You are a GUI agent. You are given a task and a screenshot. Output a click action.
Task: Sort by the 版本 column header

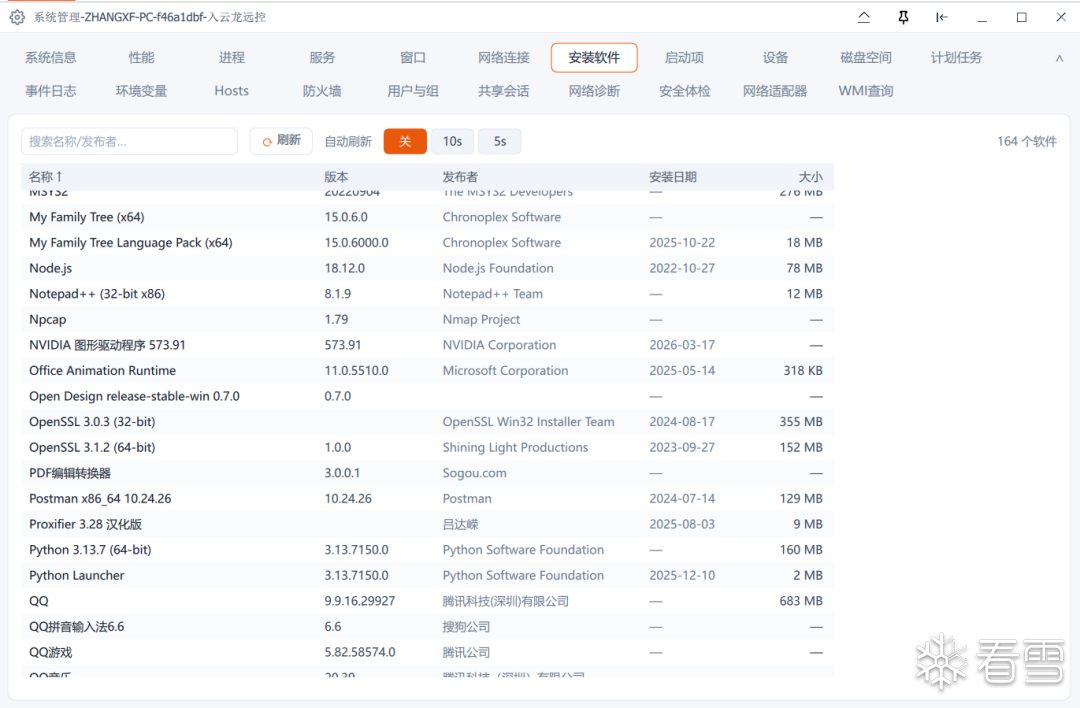click(x=336, y=177)
